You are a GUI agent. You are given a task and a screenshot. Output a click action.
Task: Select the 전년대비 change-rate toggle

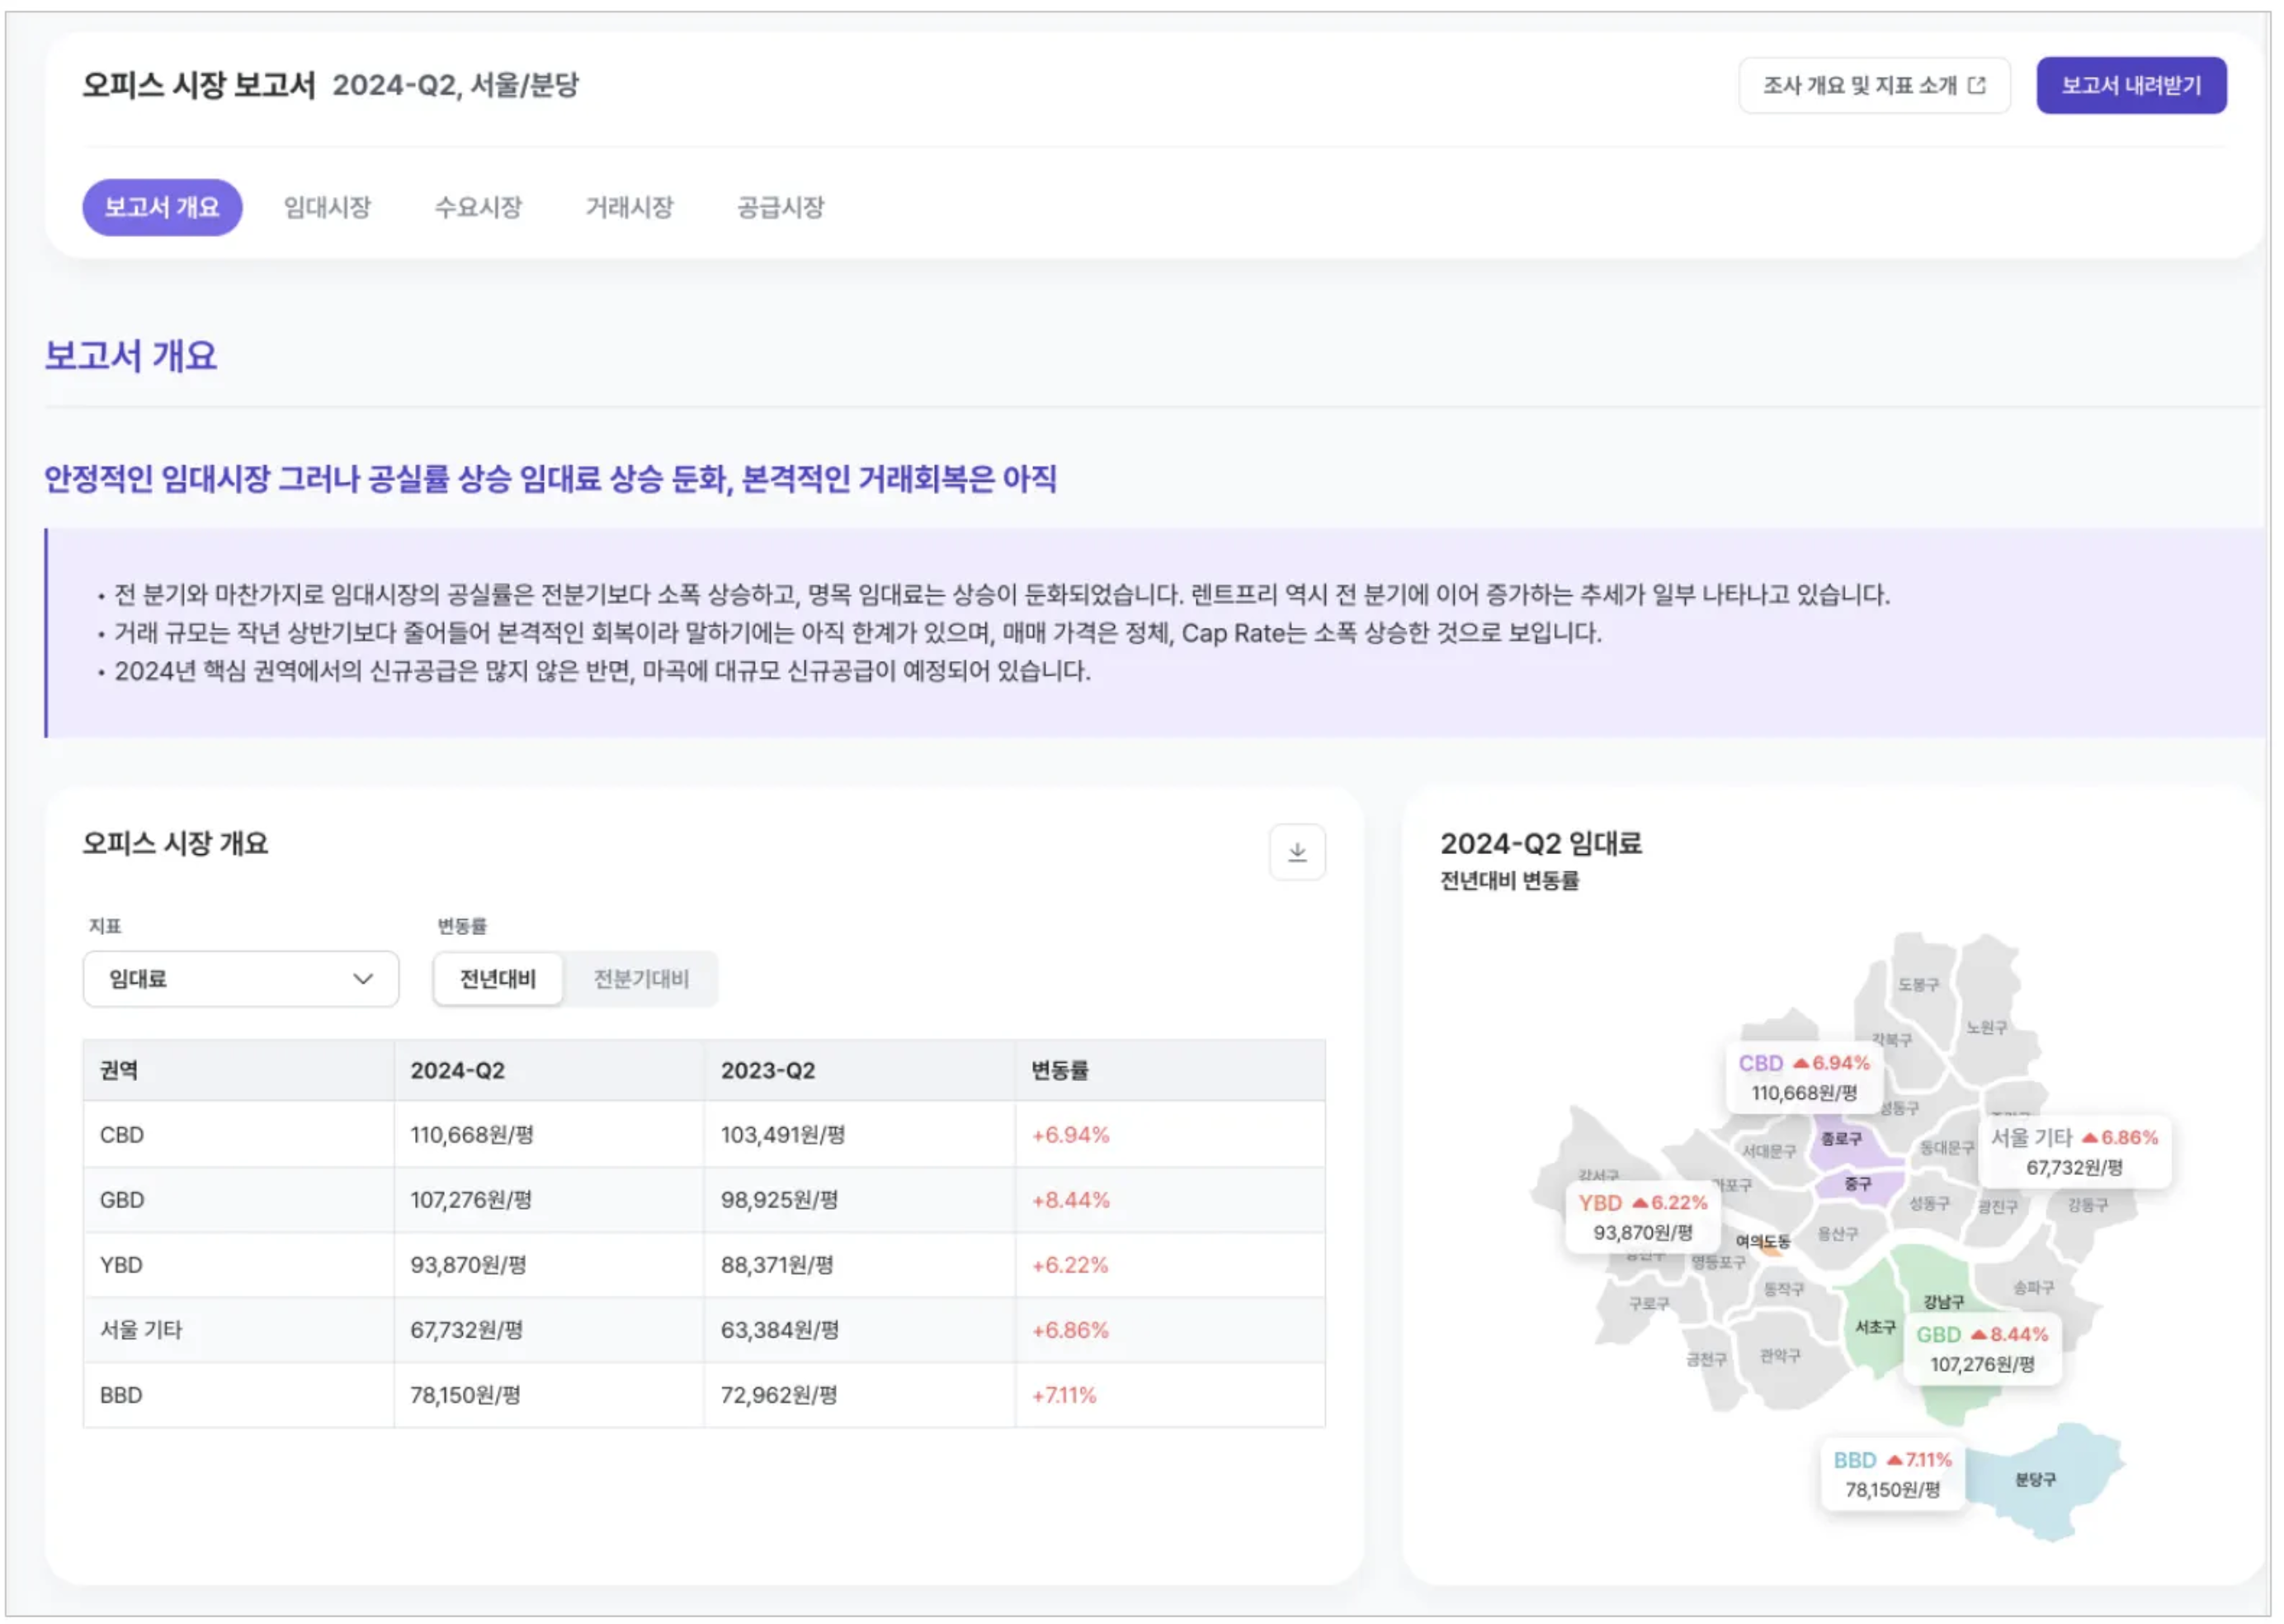(x=498, y=979)
